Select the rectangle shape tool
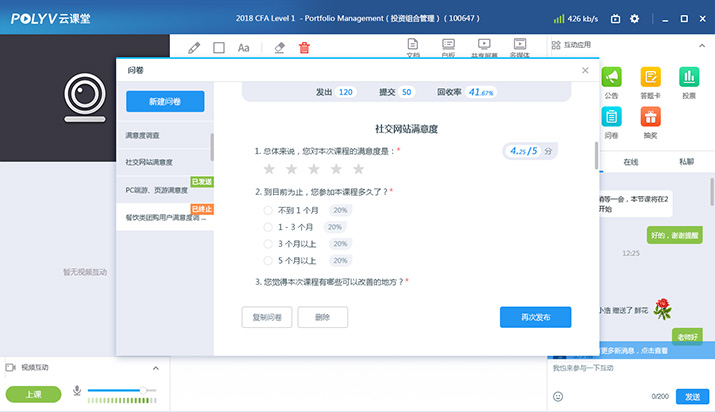Screen dimensions: 715x412 click(219, 47)
